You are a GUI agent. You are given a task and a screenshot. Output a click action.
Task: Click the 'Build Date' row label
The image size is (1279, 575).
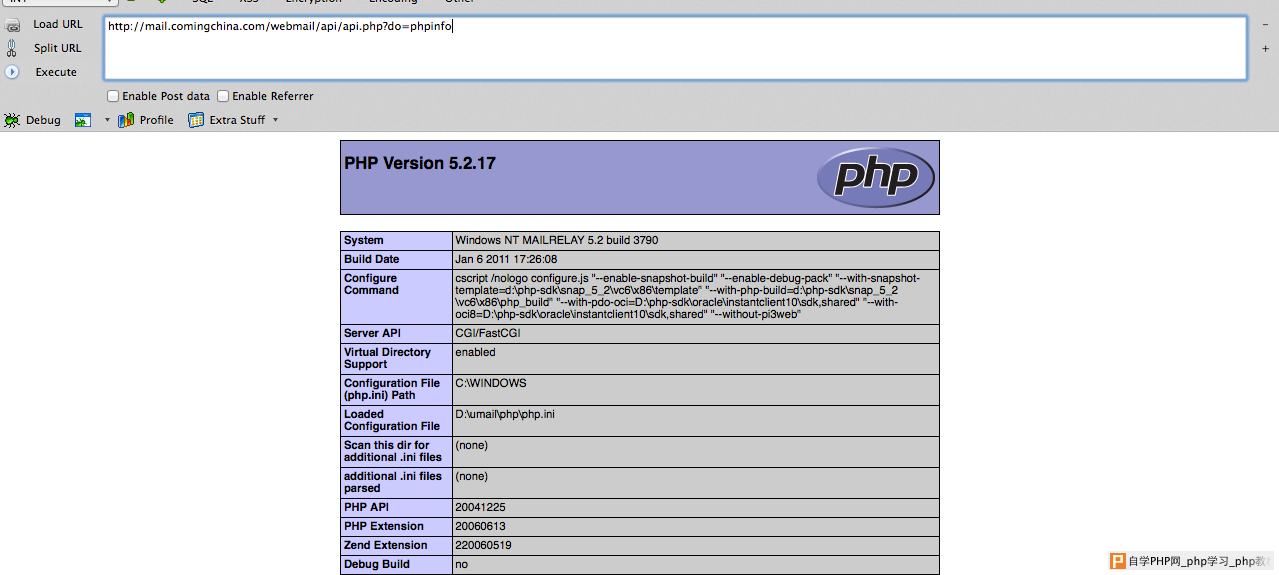click(x=372, y=259)
